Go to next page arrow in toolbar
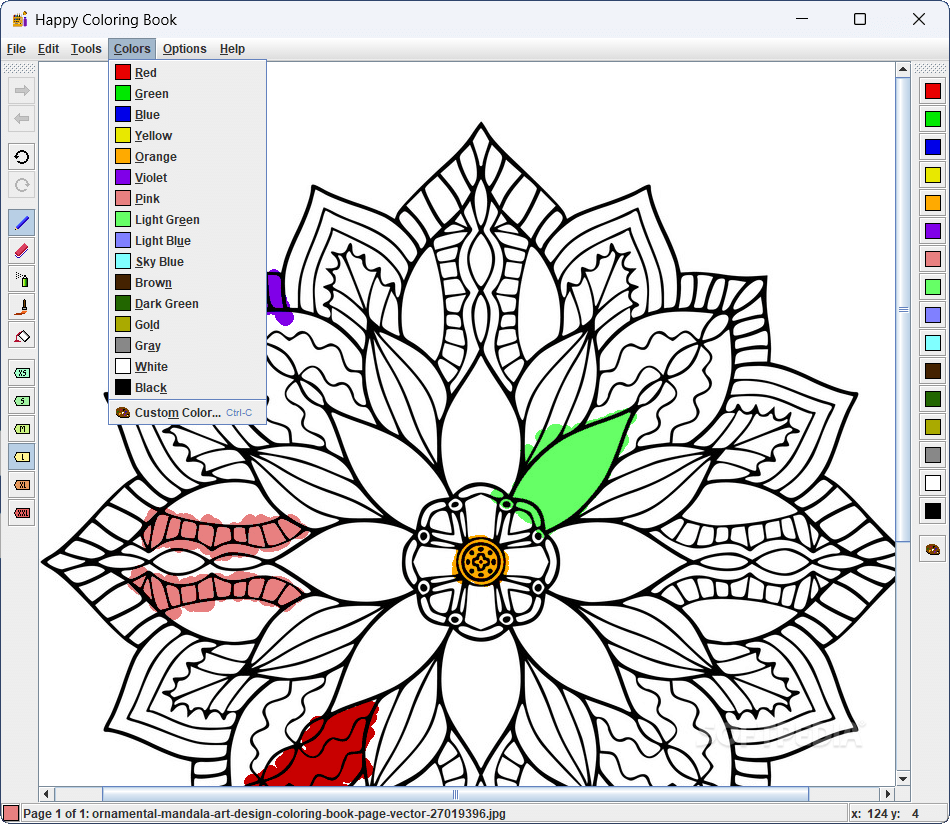 (22, 91)
